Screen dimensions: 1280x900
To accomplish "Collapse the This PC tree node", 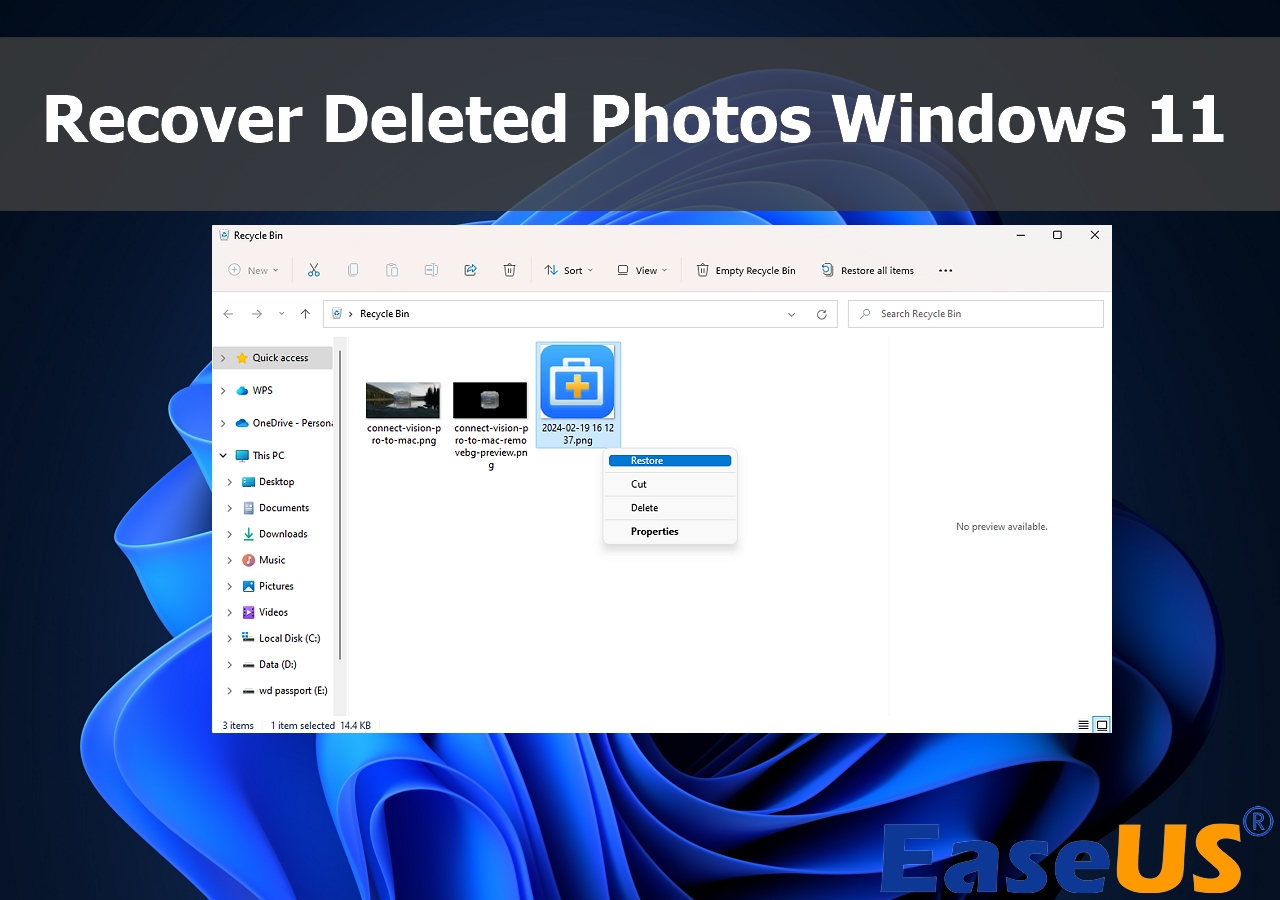I will (x=223, y=456).
